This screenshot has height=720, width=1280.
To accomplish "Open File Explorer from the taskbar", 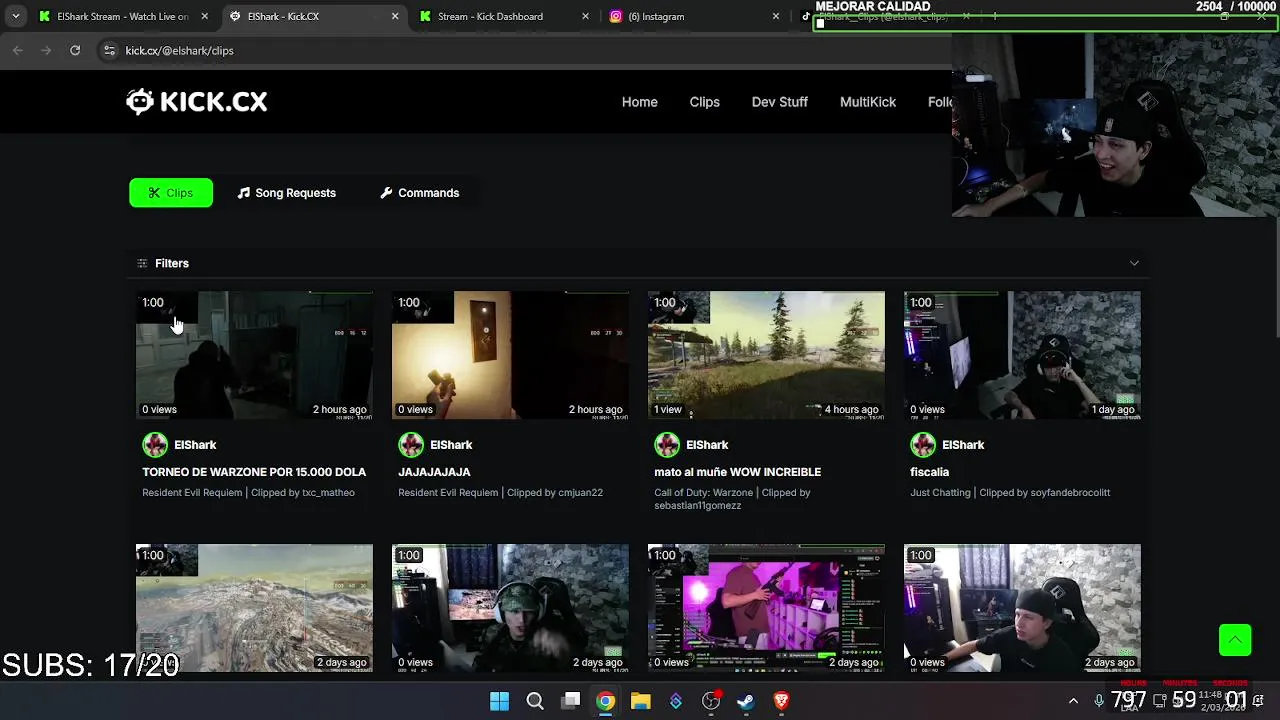I will coord(641,701).
